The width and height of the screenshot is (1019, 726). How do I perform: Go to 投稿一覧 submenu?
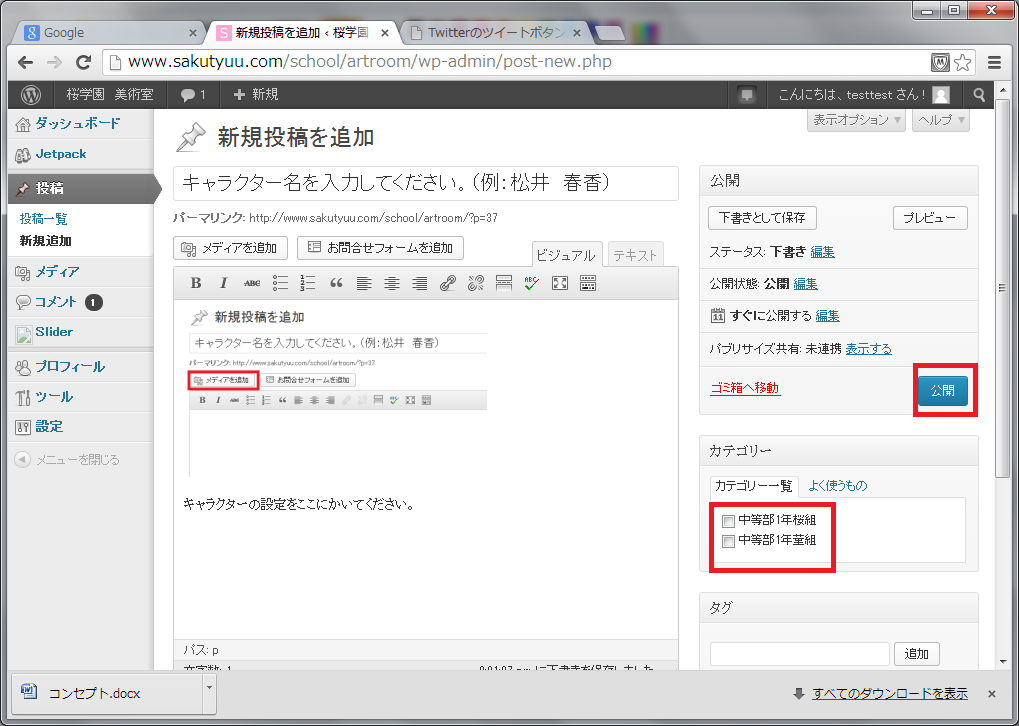coord(44,219)
